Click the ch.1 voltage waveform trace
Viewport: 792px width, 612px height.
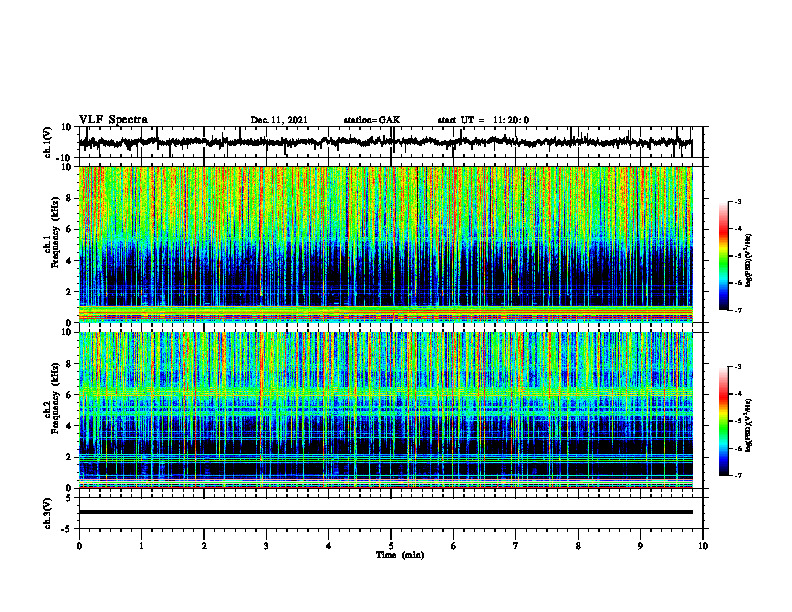[x=385, y=142]
